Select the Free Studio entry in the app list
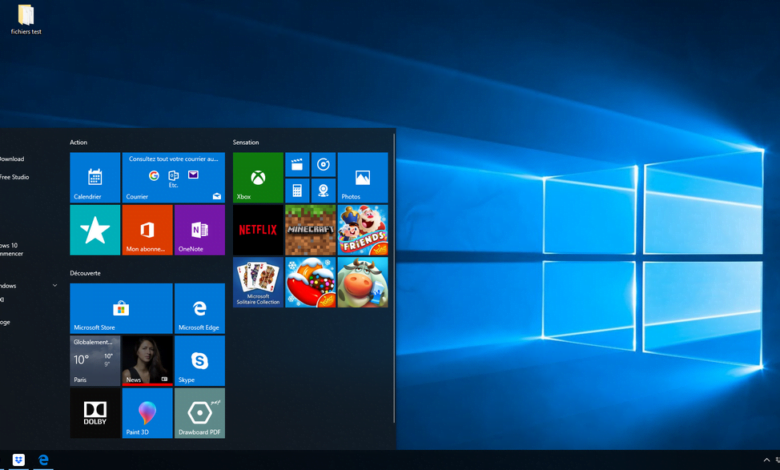The width and height of the screenshot is (780, 470). [x=14, y=177]
